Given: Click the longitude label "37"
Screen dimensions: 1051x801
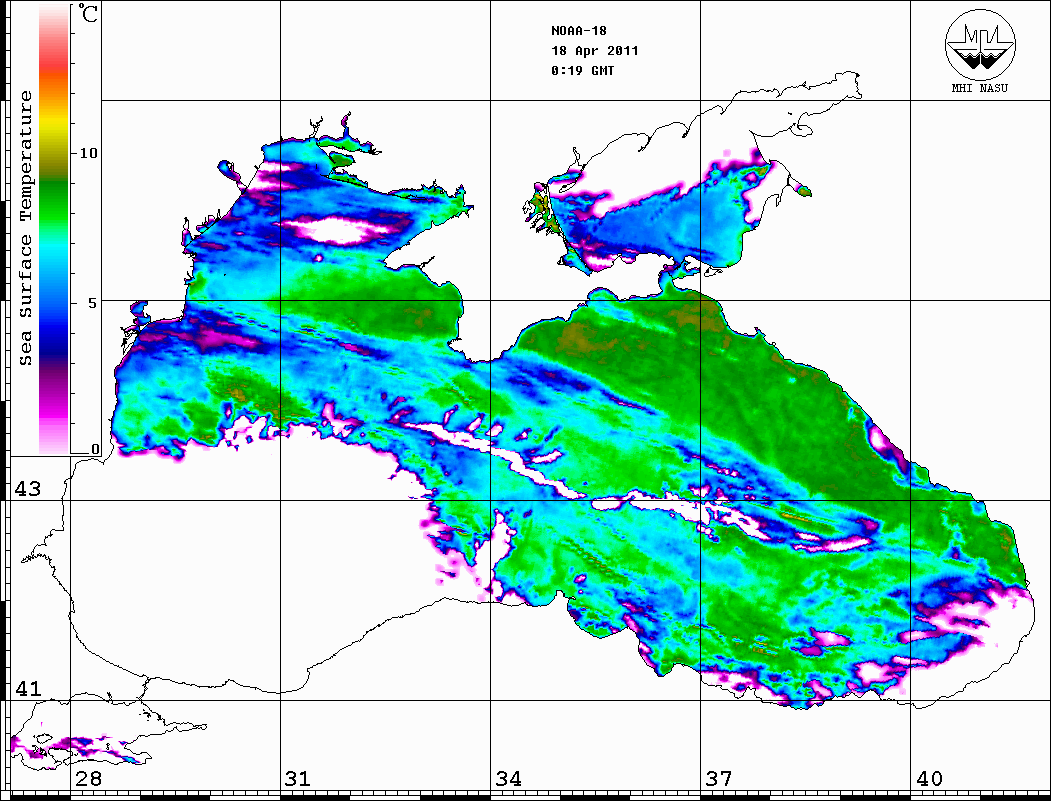Looking at the screenshot, I should tap(719, 778).
